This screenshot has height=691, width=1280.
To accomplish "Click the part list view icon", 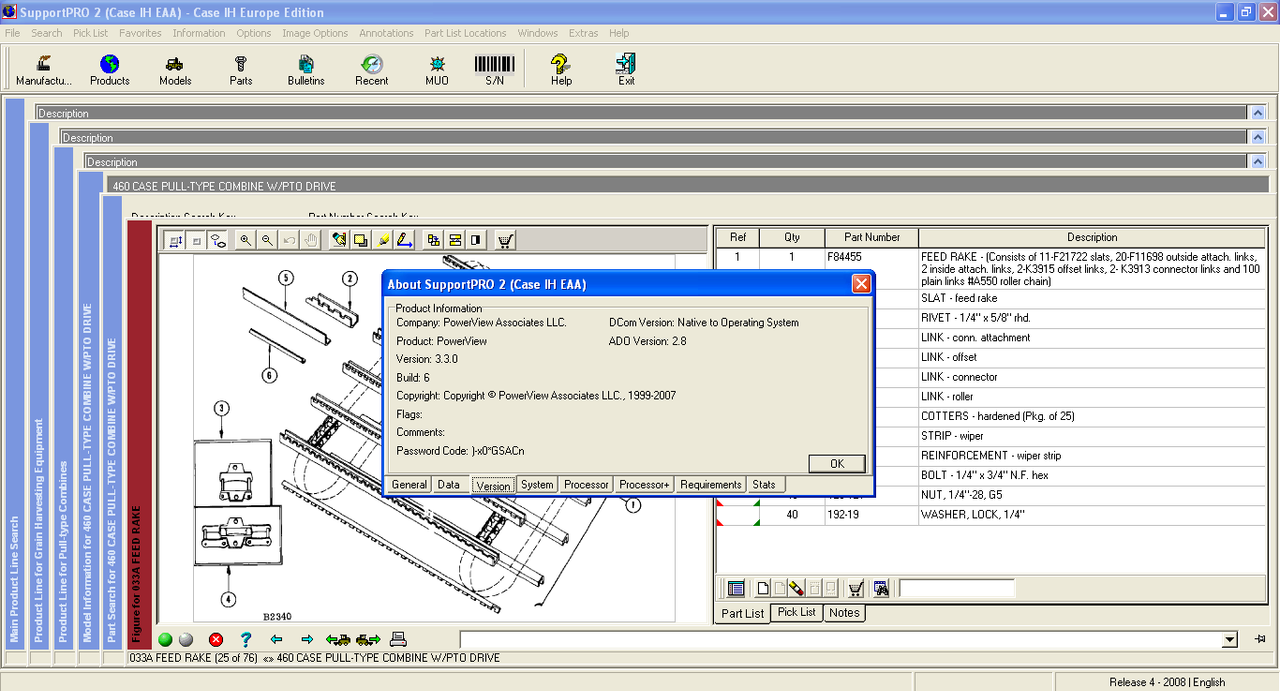I will [735, 588].
